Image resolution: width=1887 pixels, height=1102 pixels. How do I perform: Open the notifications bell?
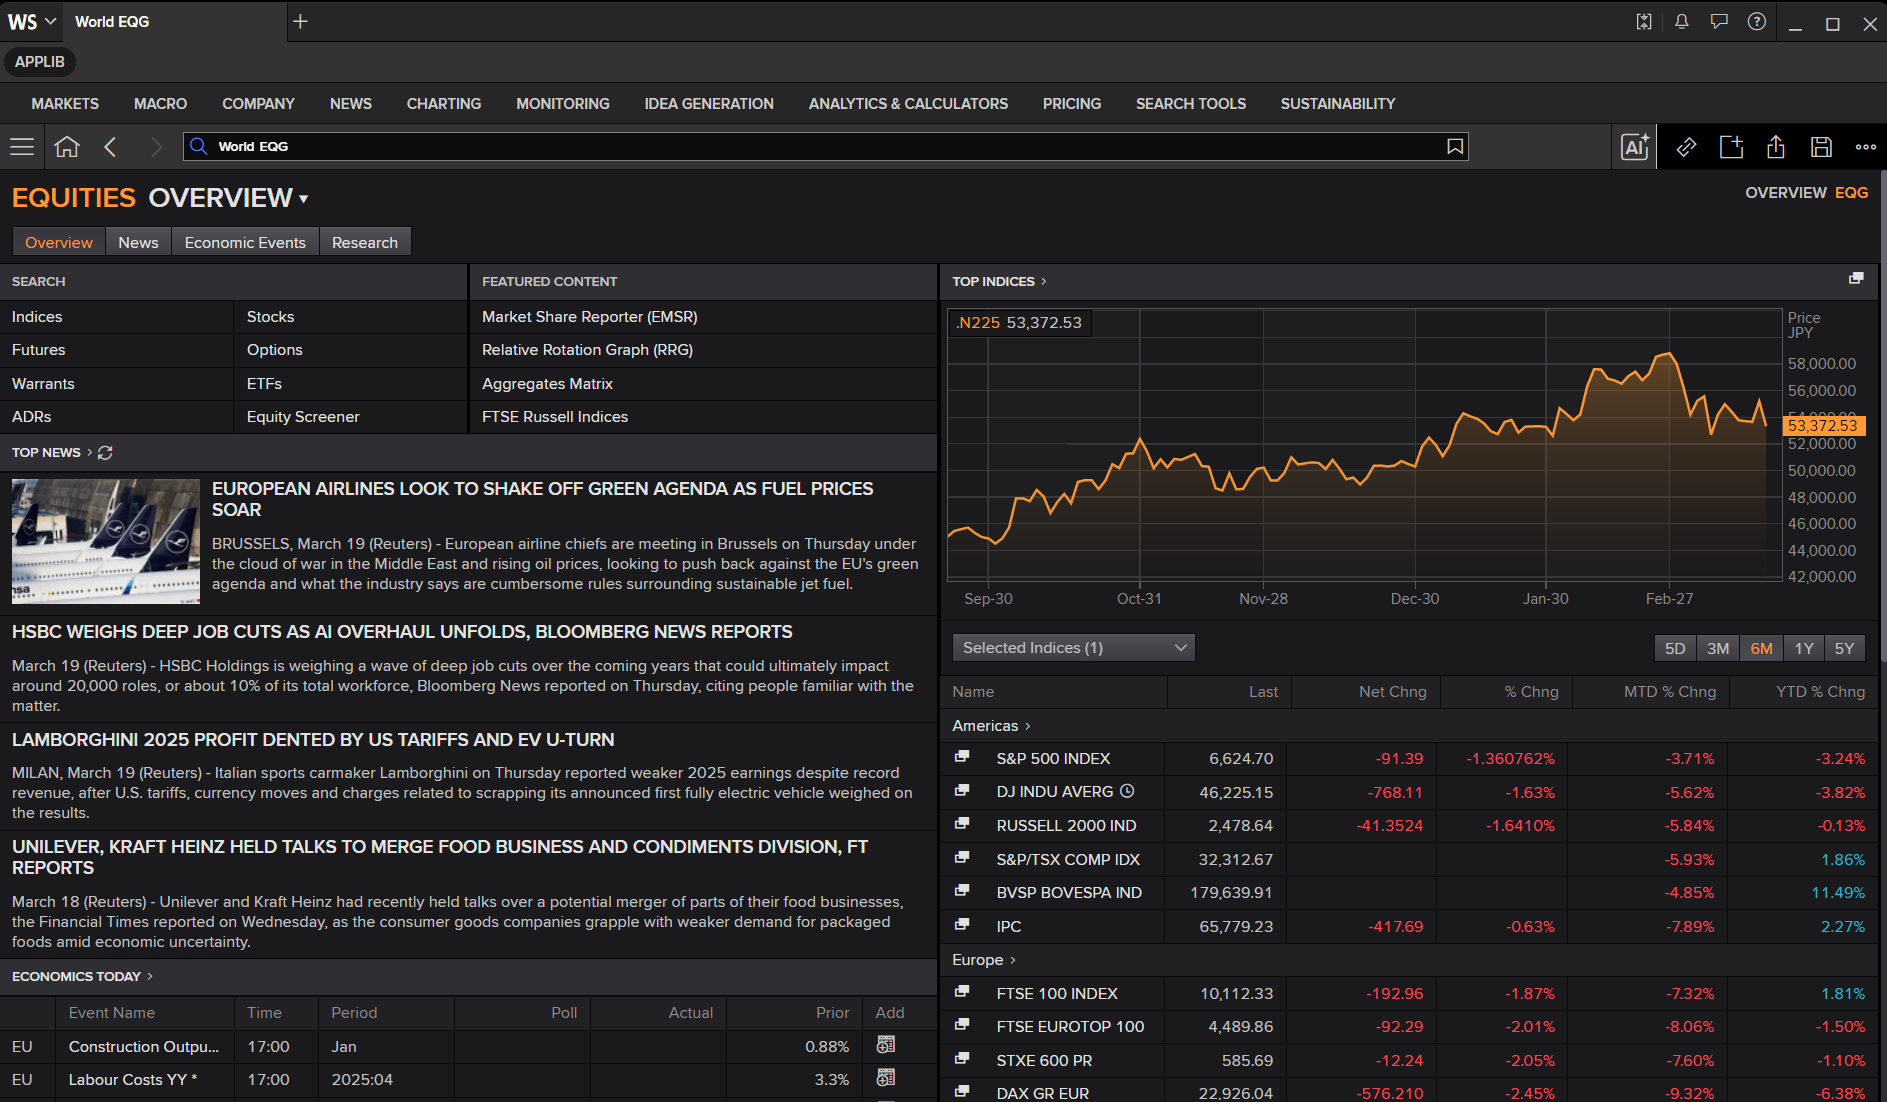1682,22
